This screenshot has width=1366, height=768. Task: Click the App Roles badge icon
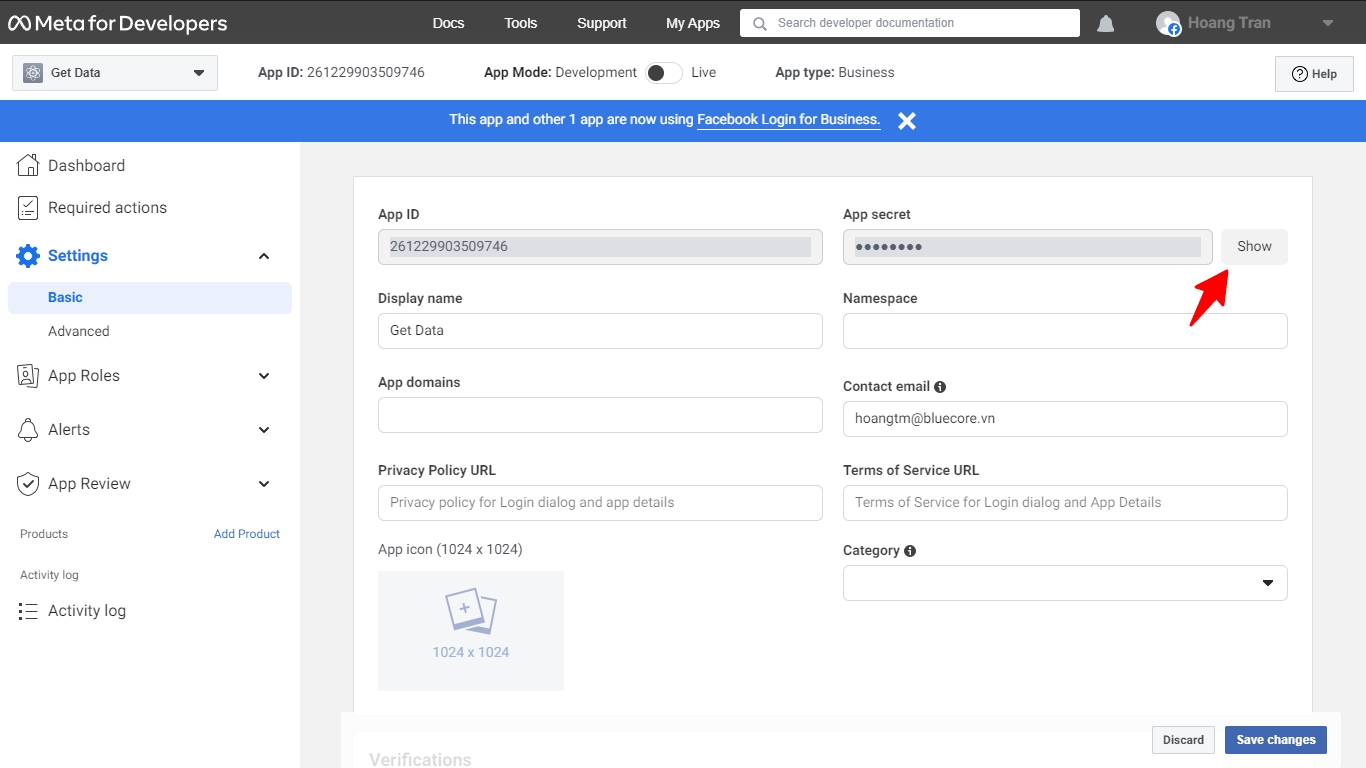(x=29, y=376)
